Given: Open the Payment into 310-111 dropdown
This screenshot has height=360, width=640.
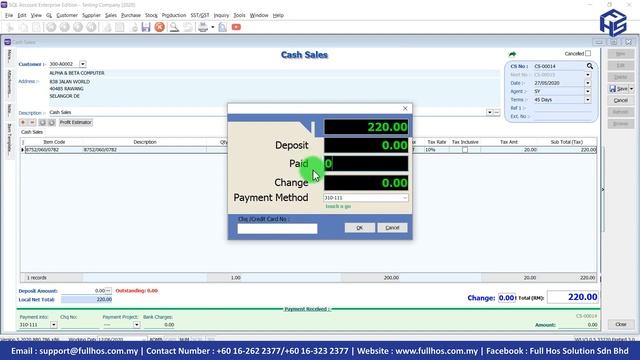Looking at the screenshot, I should [53, 325].
